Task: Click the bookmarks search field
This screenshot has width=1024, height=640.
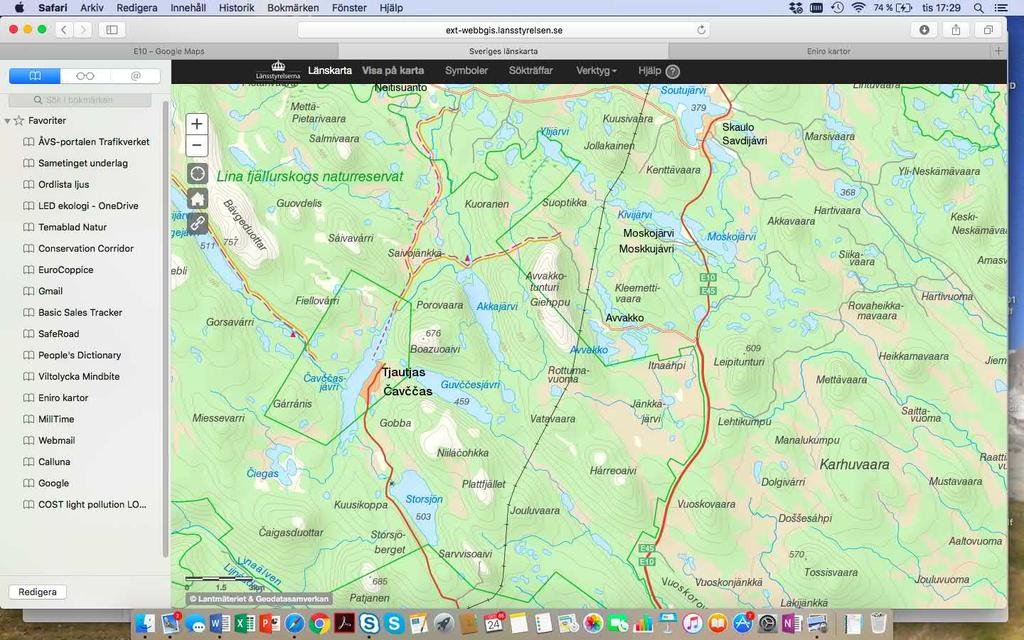Action: (x=80, y=100)
